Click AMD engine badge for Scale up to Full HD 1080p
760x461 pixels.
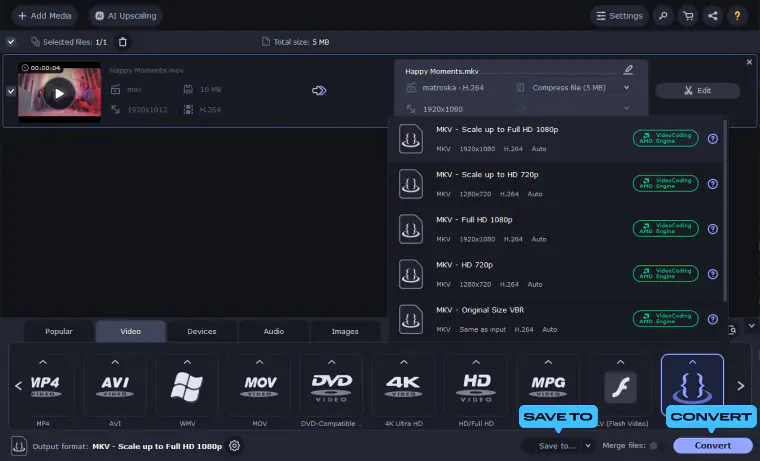[665, 138]
